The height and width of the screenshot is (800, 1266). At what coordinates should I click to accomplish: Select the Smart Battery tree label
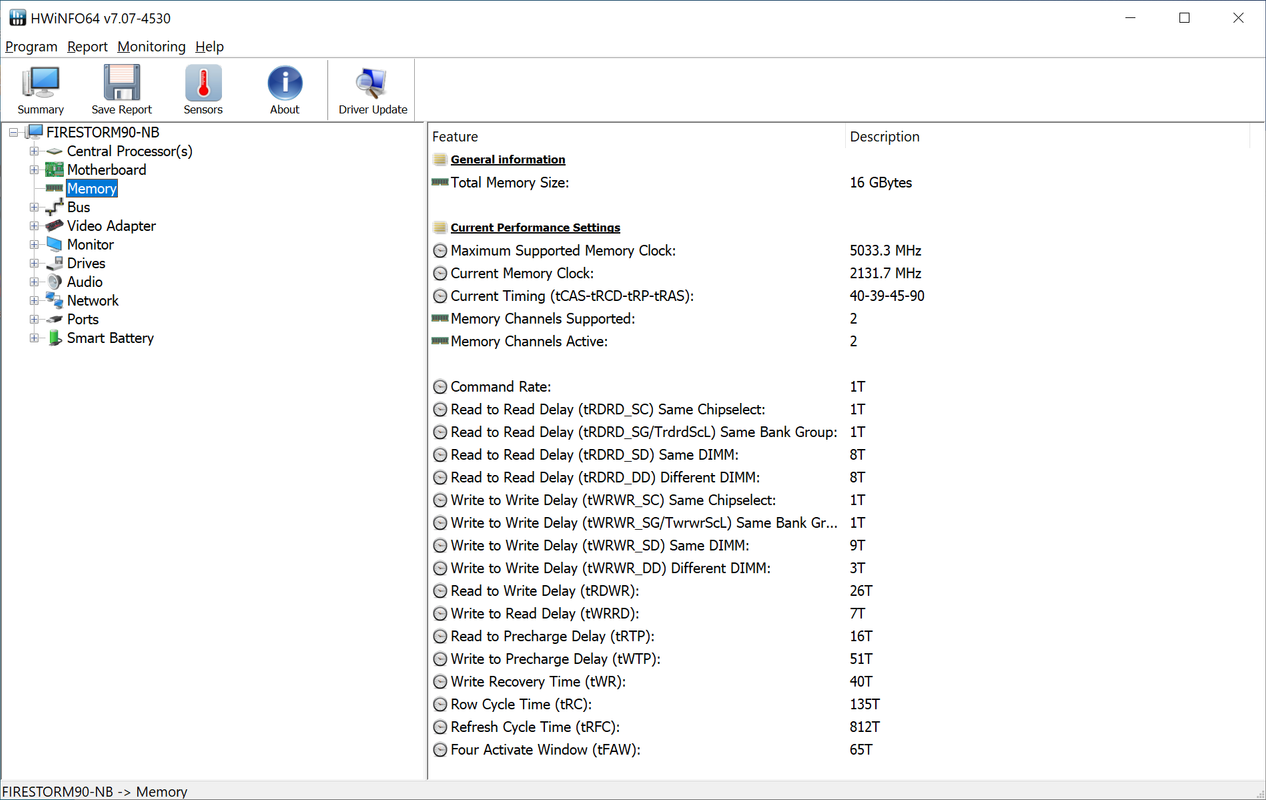110,338
